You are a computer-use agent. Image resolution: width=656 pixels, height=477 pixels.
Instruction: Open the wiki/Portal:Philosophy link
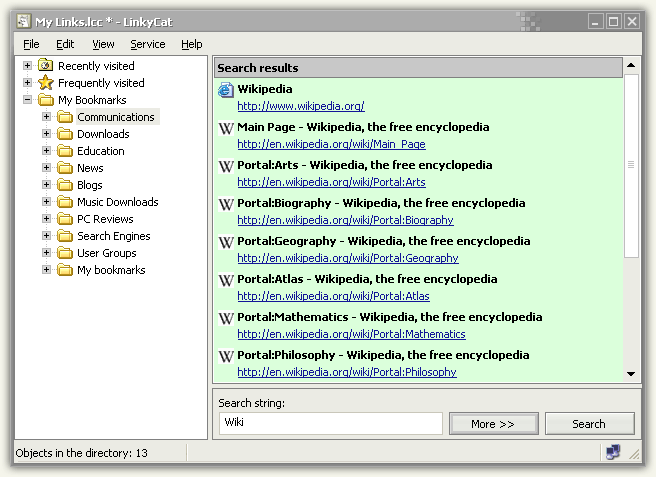tap(347, 372)
